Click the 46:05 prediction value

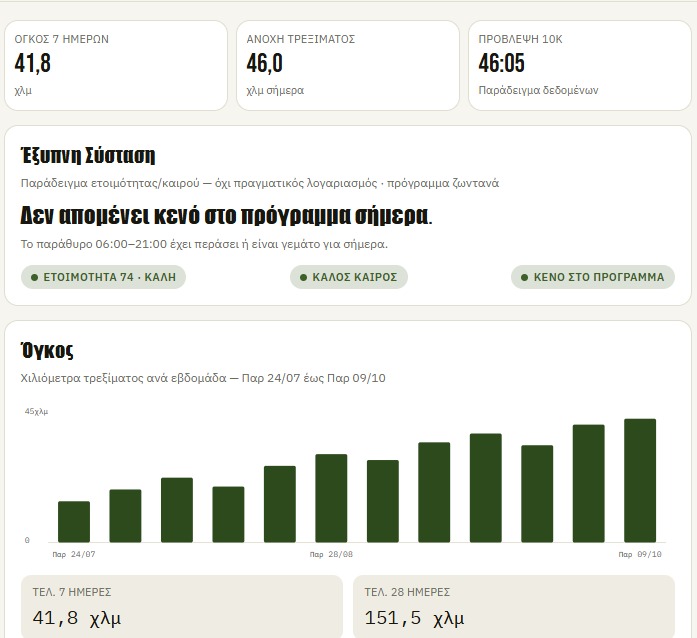pyautogui.click(x=501, y=63)
